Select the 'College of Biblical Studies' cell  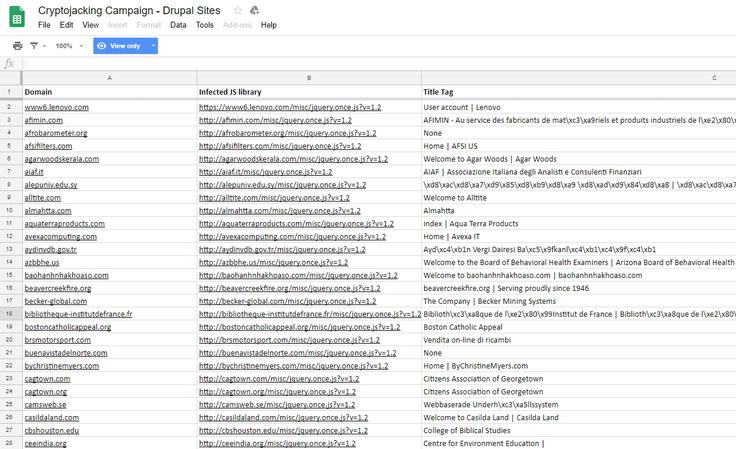(579, 430)
